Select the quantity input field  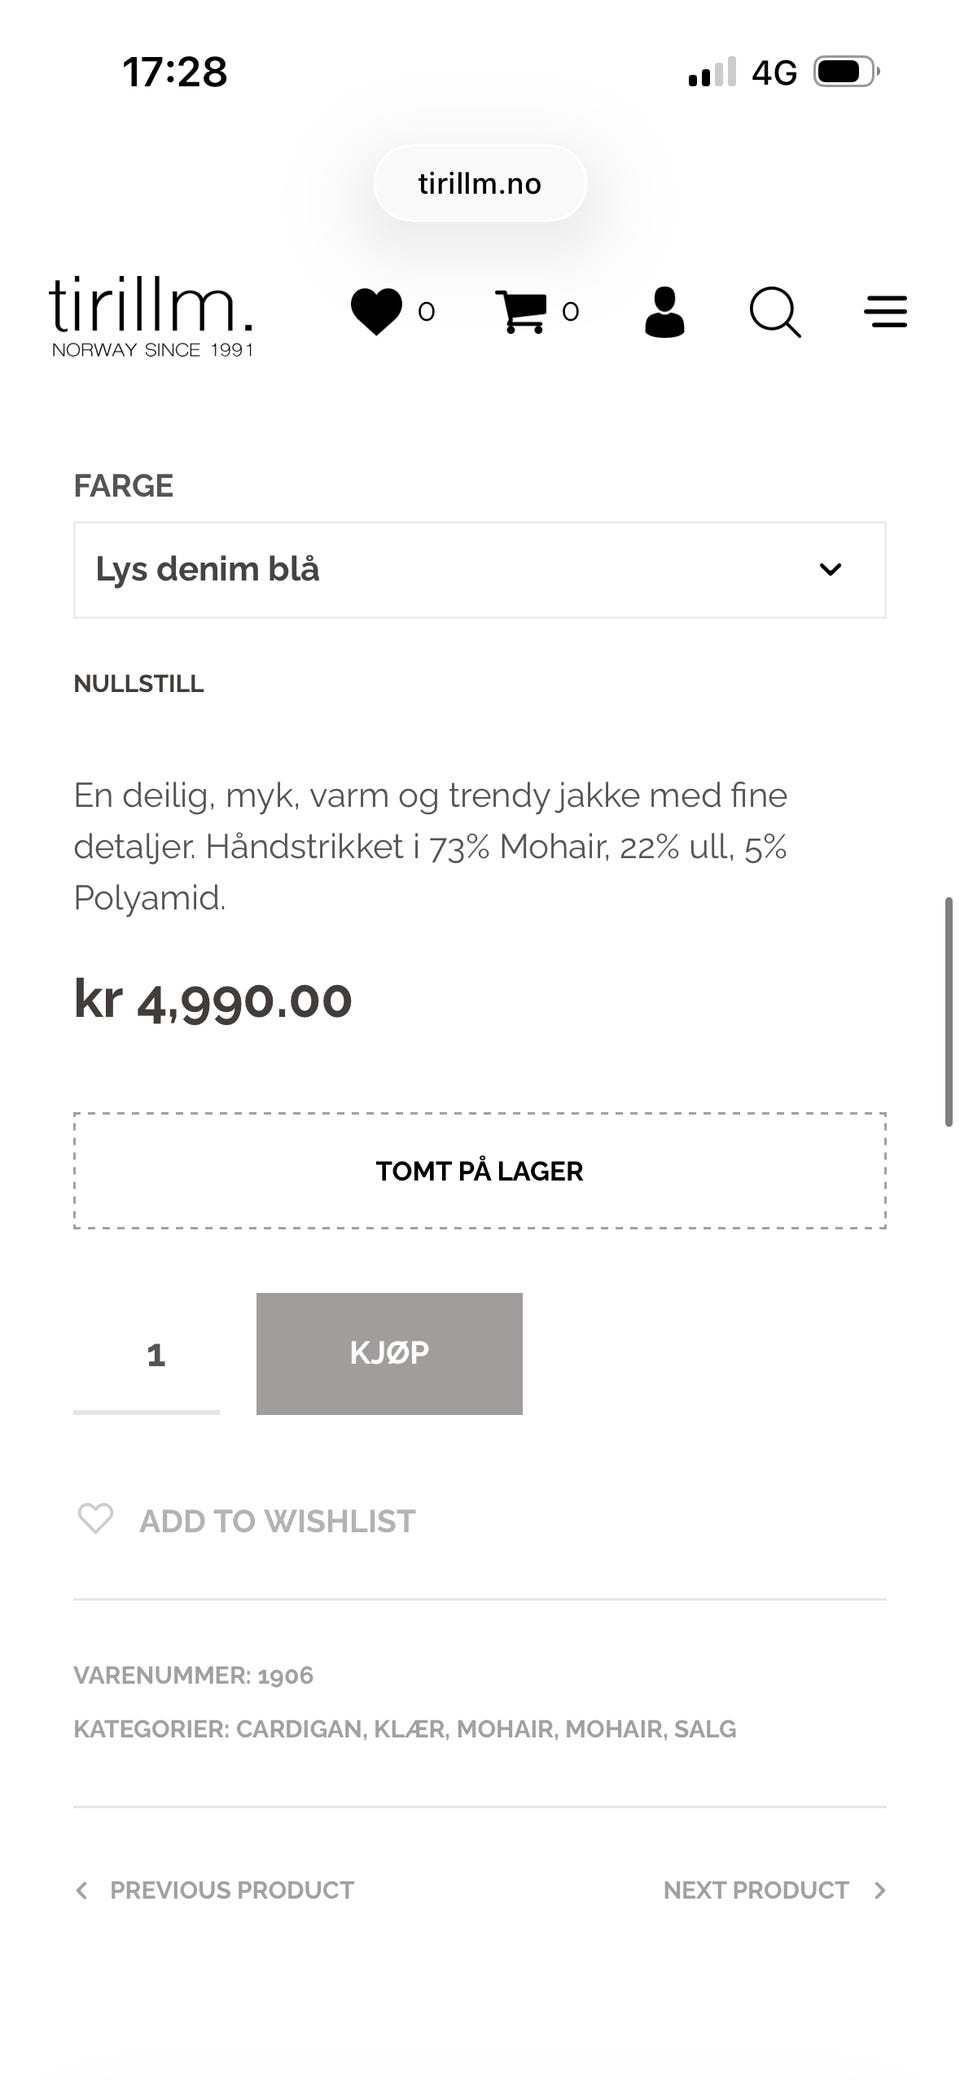(146, 1354)
